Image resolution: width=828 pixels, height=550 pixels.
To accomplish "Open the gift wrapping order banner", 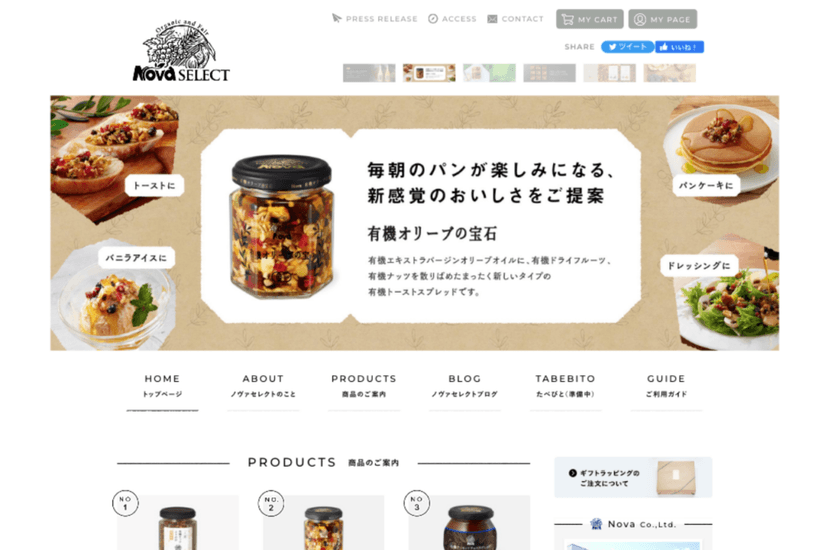I will (633, 477).
